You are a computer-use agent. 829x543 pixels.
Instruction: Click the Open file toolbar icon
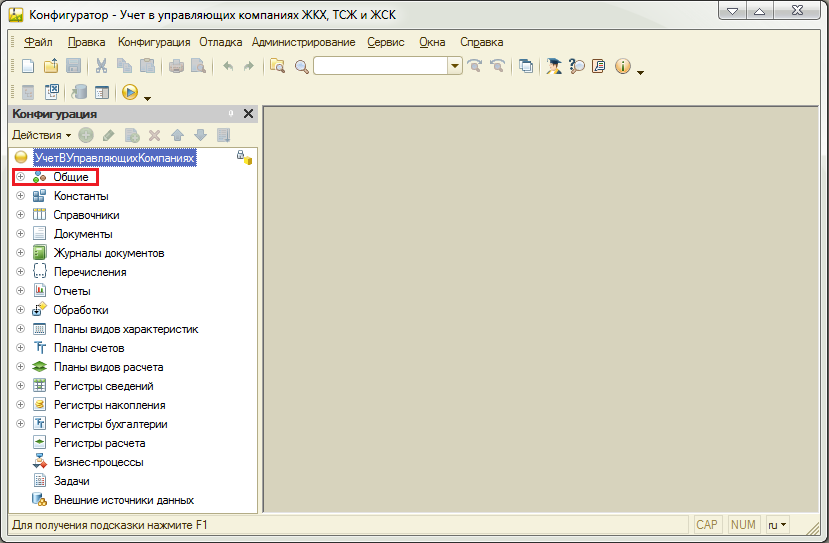[51, 66]
